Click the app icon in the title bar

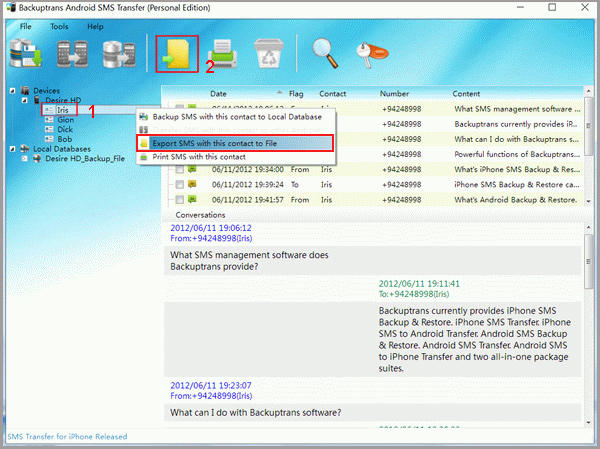coord(11,8)
